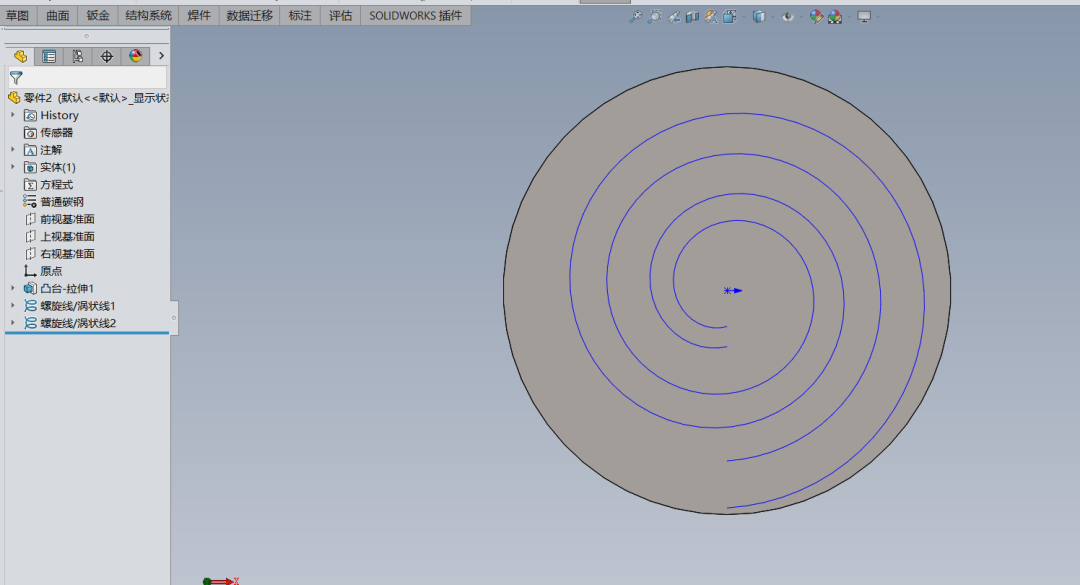The width and height of the screenshot is (1080, 585).
Task: Open the SOLIDWORKS 插件 tab
Action: point(415,16)
